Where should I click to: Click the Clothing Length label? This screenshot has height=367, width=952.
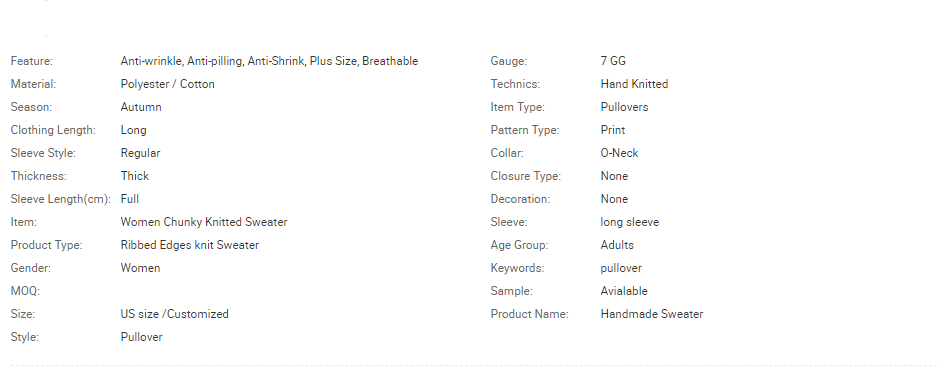coord(53,130)
